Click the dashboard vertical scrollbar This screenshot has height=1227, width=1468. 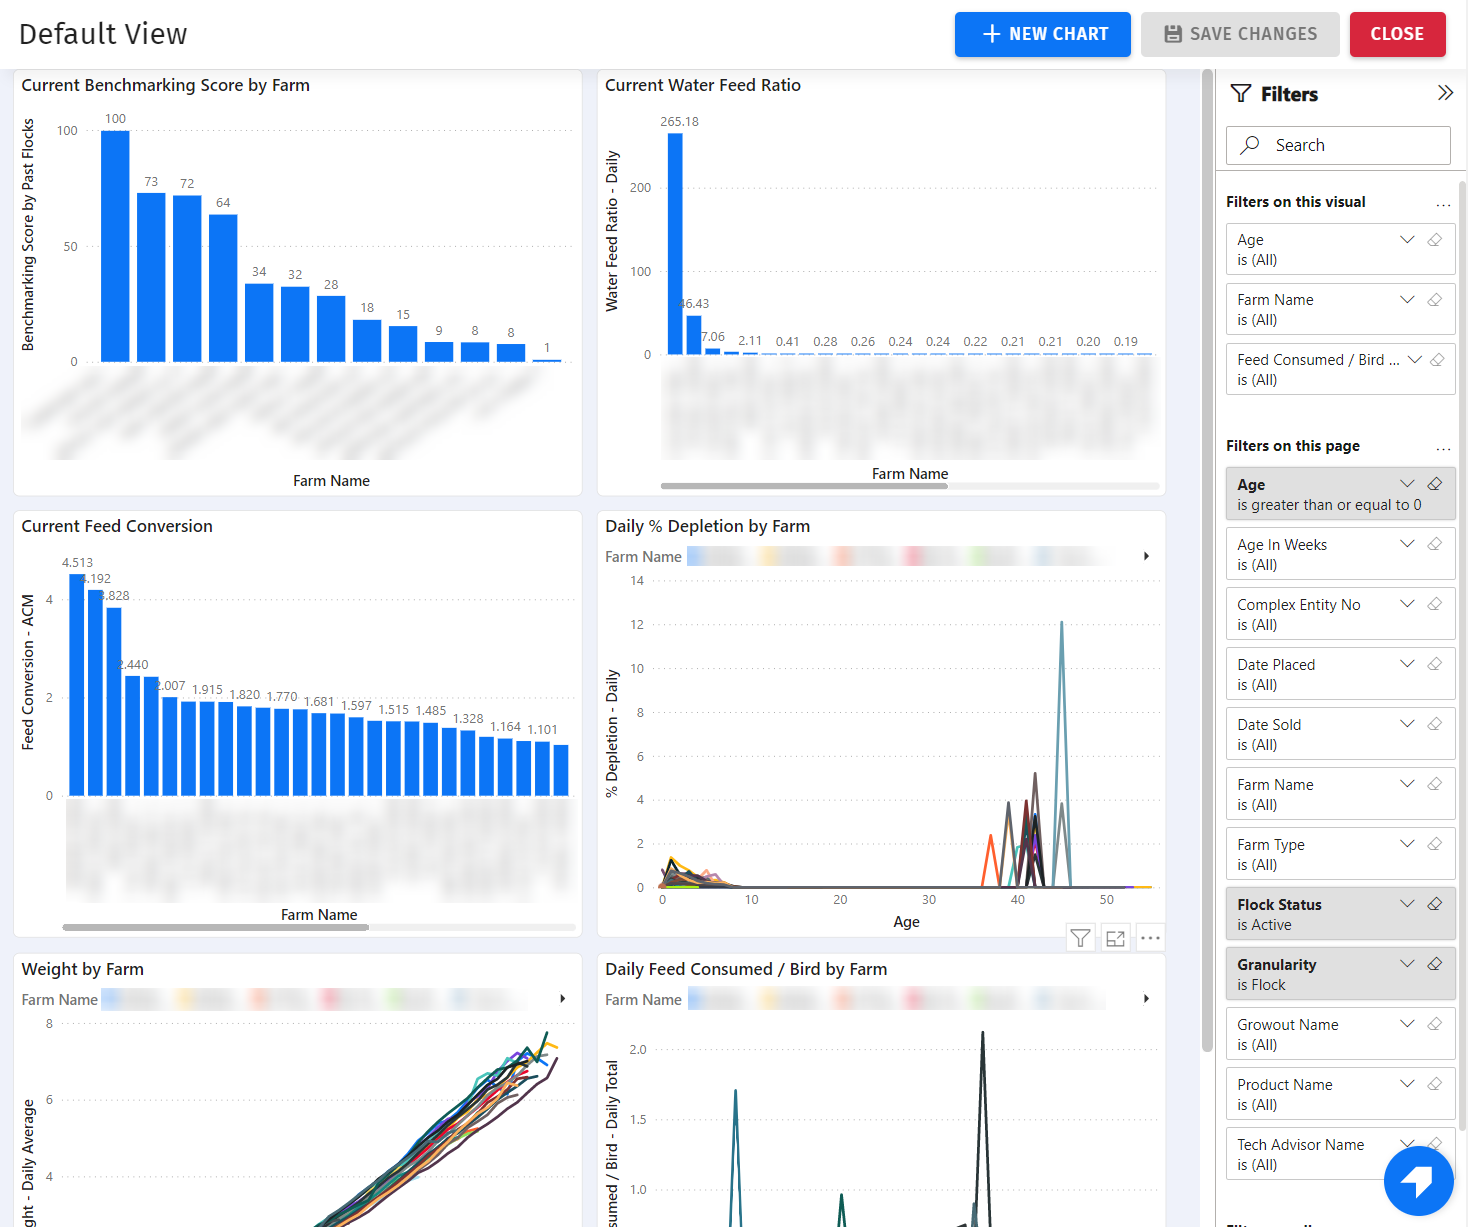pyautogui.click(x=1207, y=560)
